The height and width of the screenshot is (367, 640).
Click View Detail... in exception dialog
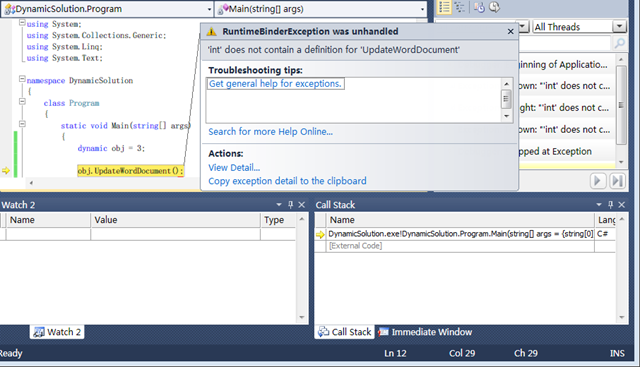tap(234, 167)
